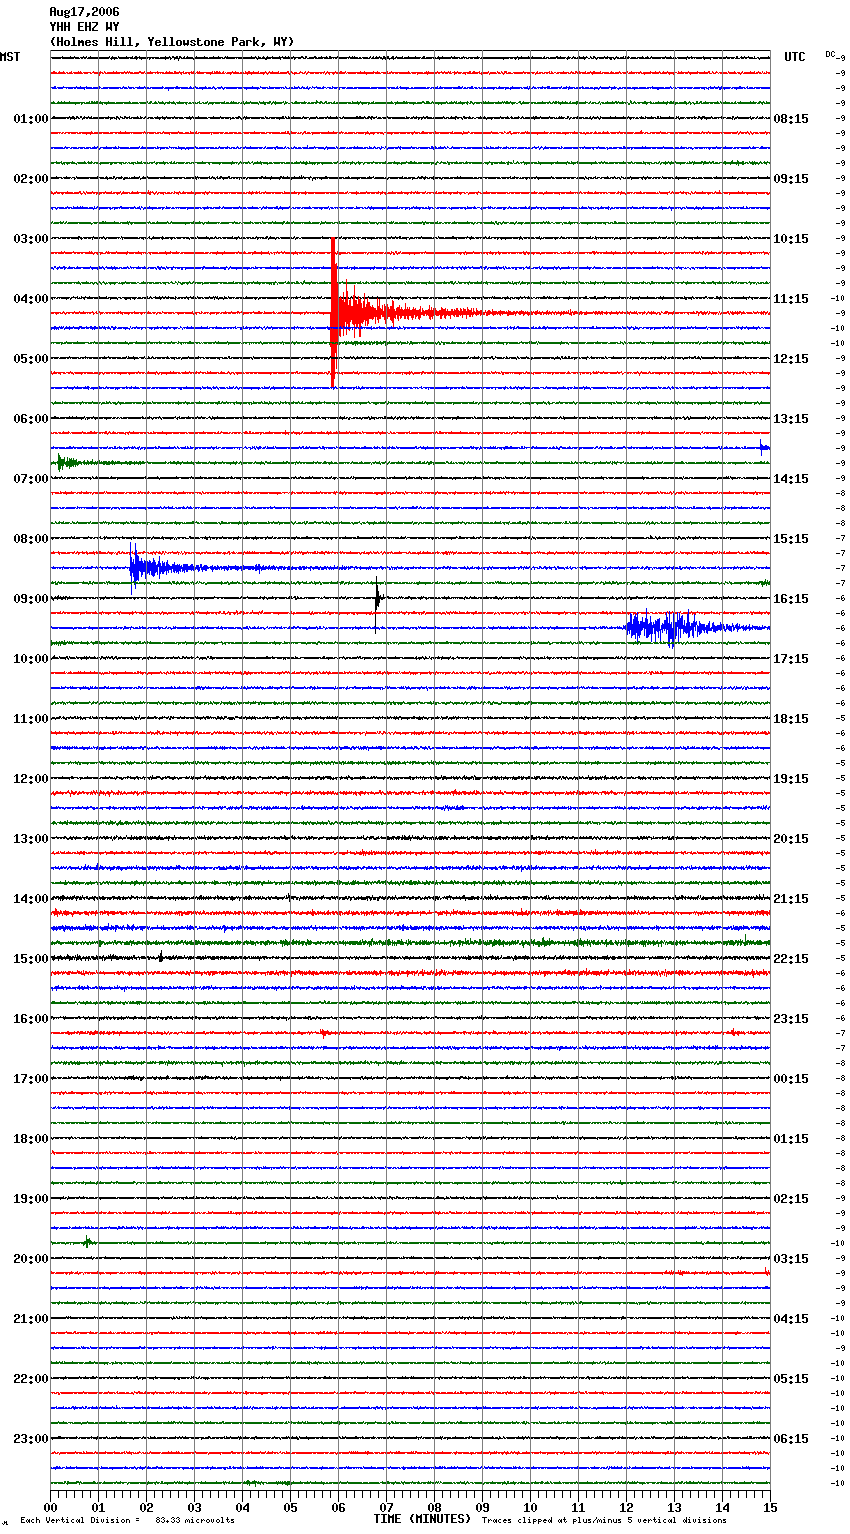The image size is (850, 1534).
Task: Click the Each Vertical Division 83.33 microvolts note
Action: click(127, 1520)
